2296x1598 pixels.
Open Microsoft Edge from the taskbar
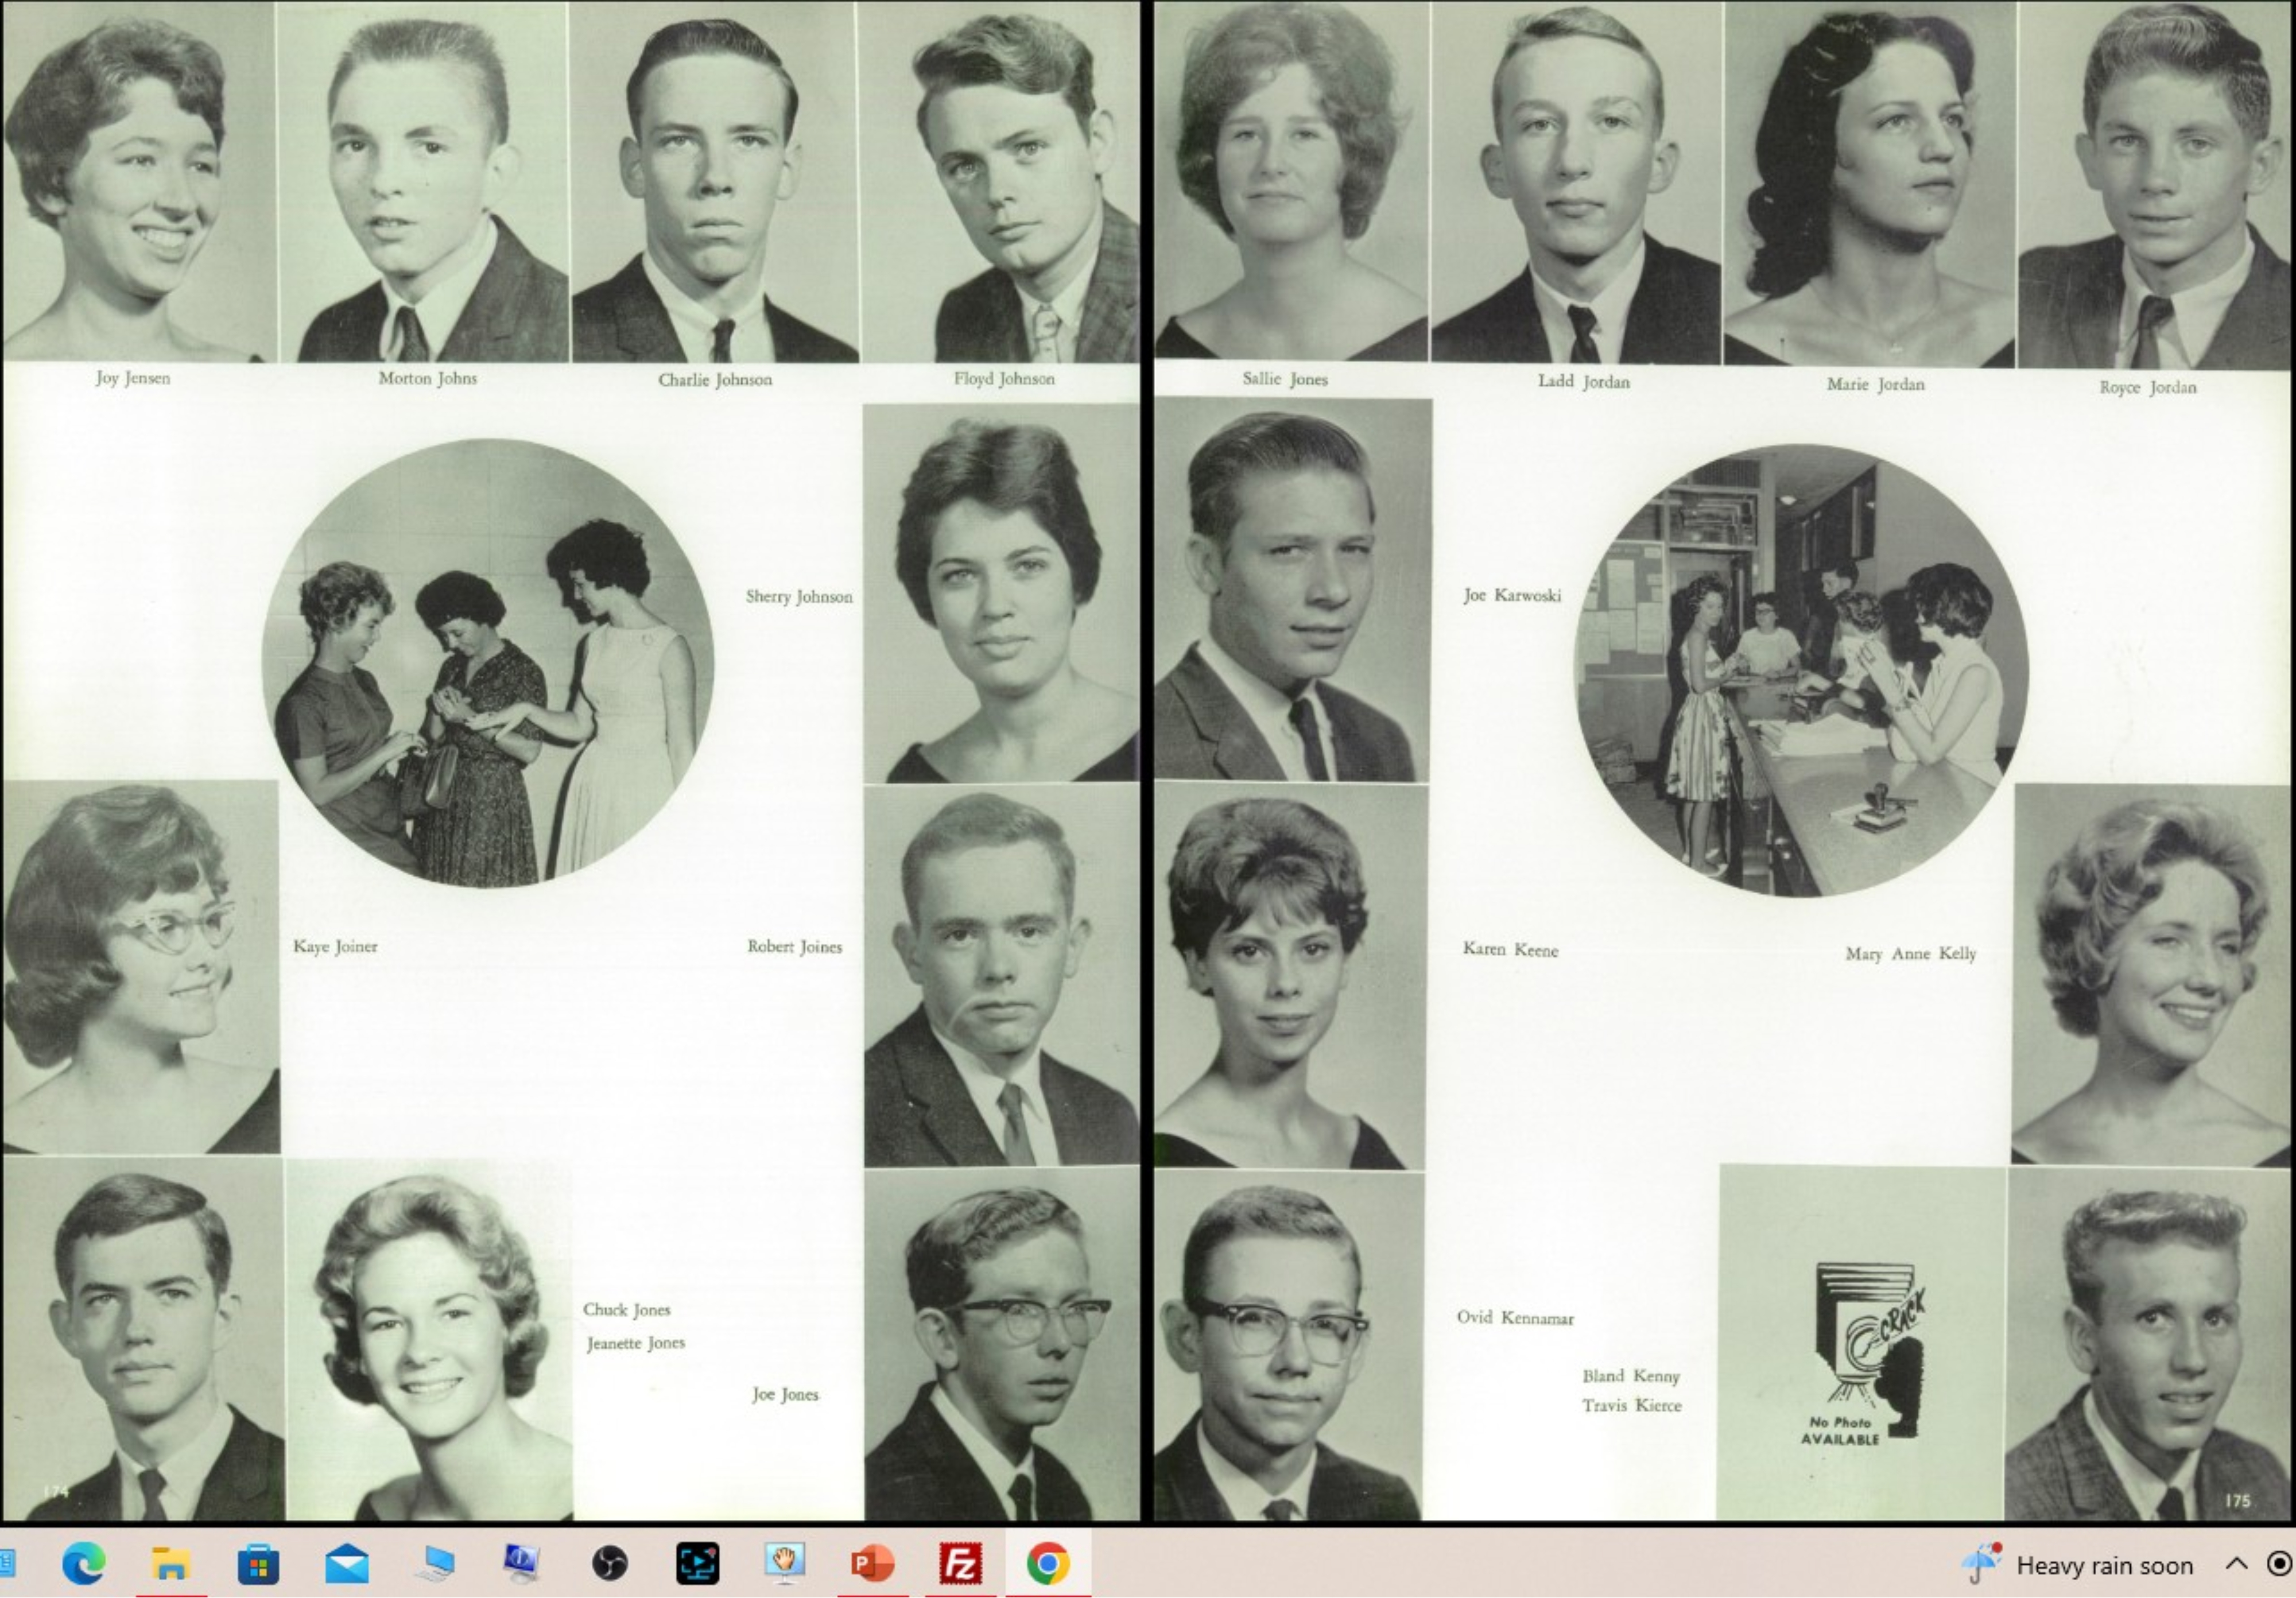point(83,1563)
